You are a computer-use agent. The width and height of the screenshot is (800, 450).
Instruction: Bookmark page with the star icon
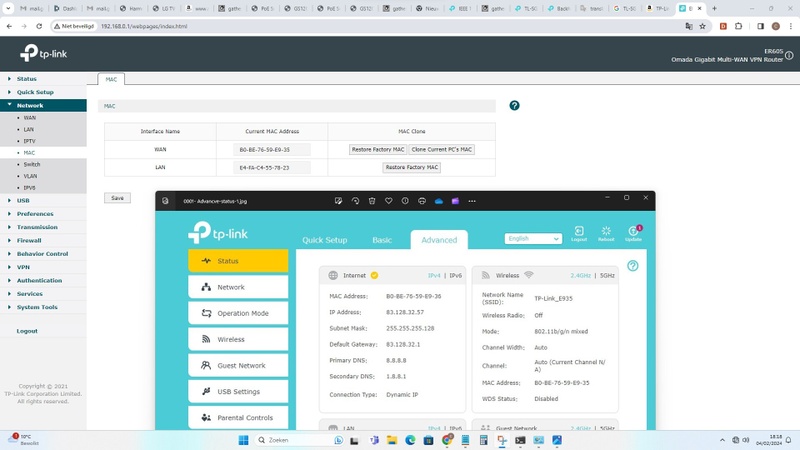click(x=703, y=26)
